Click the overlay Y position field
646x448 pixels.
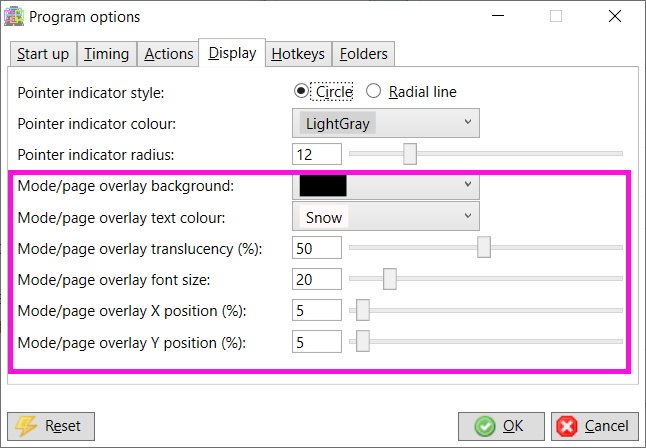[x=317, y=342]
